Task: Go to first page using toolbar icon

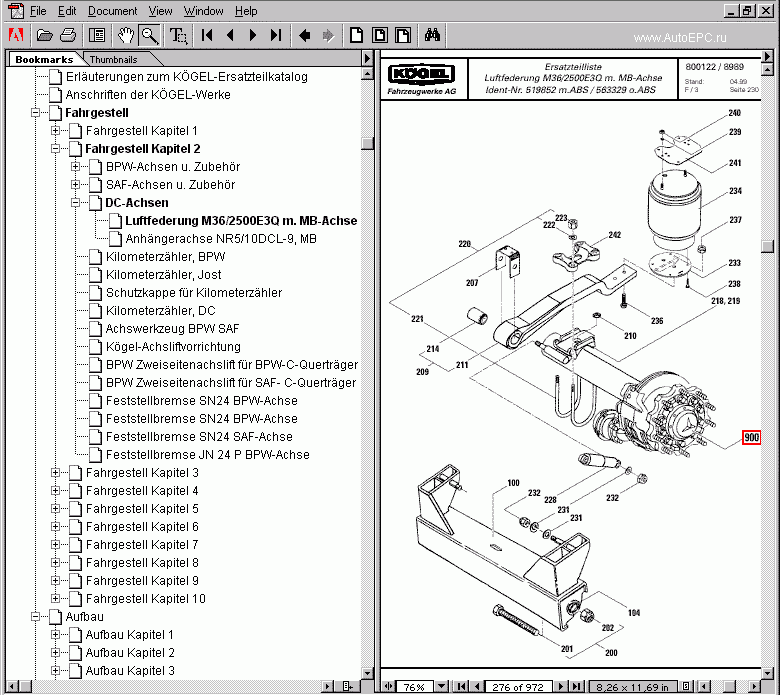Action: click(207, 35)
